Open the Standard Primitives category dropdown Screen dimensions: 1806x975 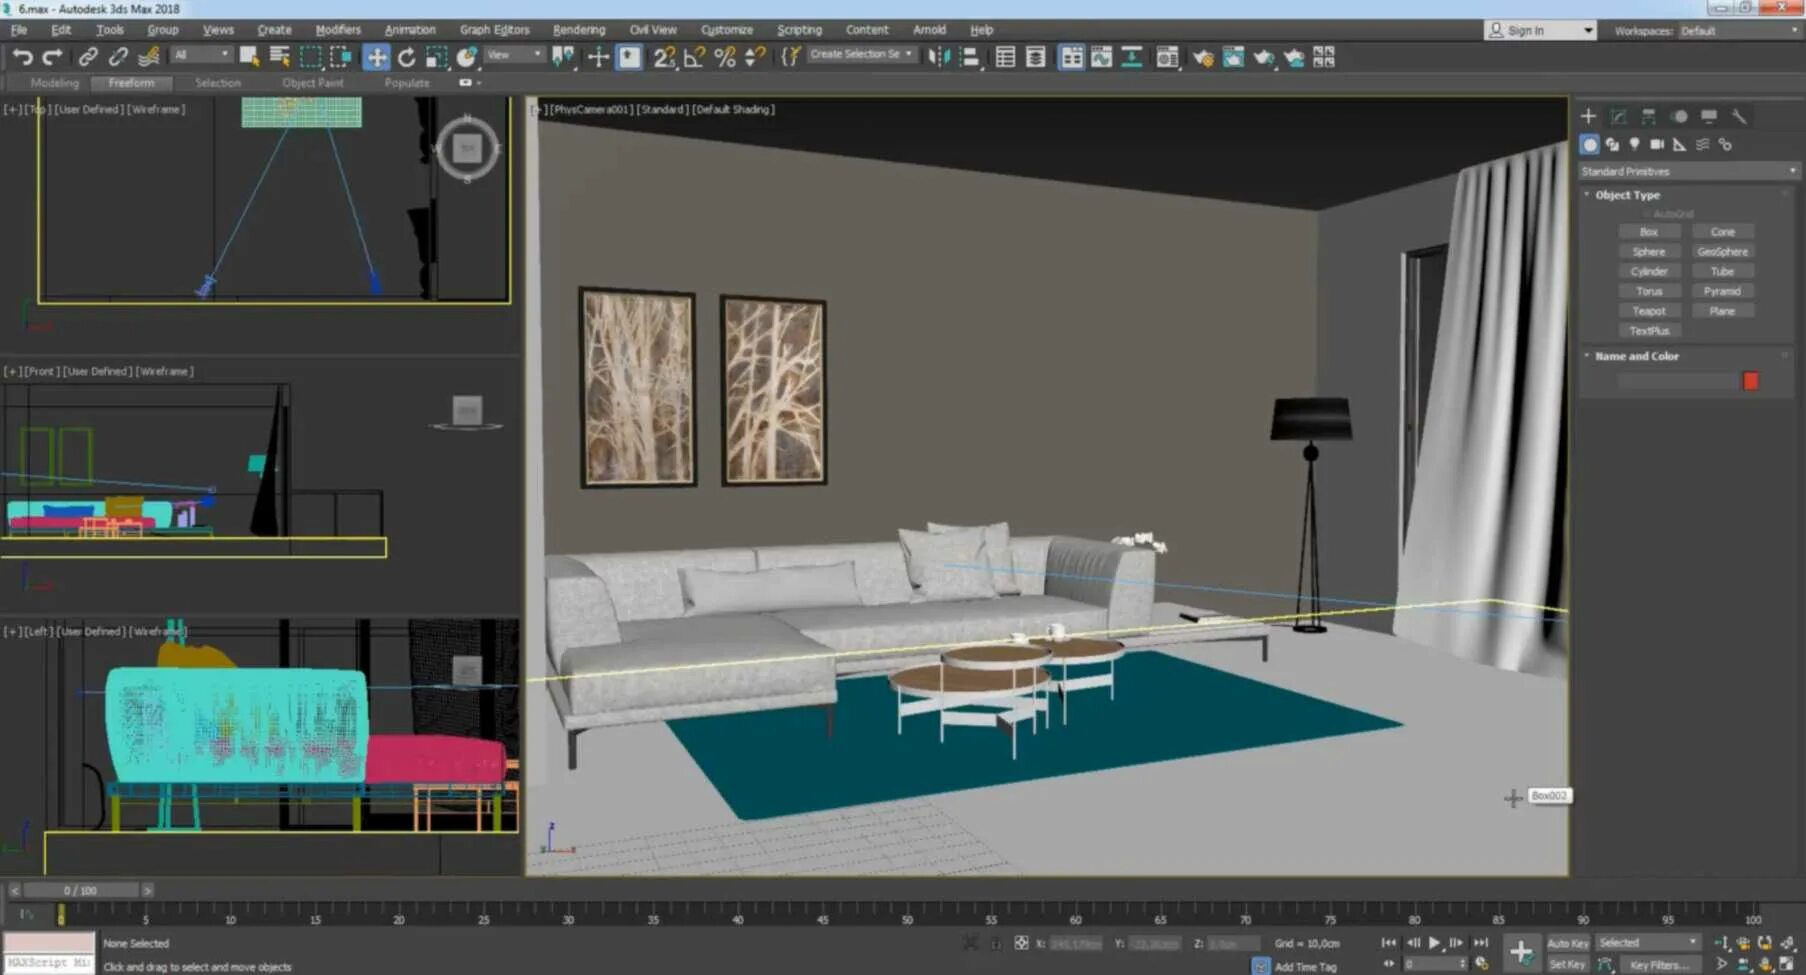coord(1688,171)
